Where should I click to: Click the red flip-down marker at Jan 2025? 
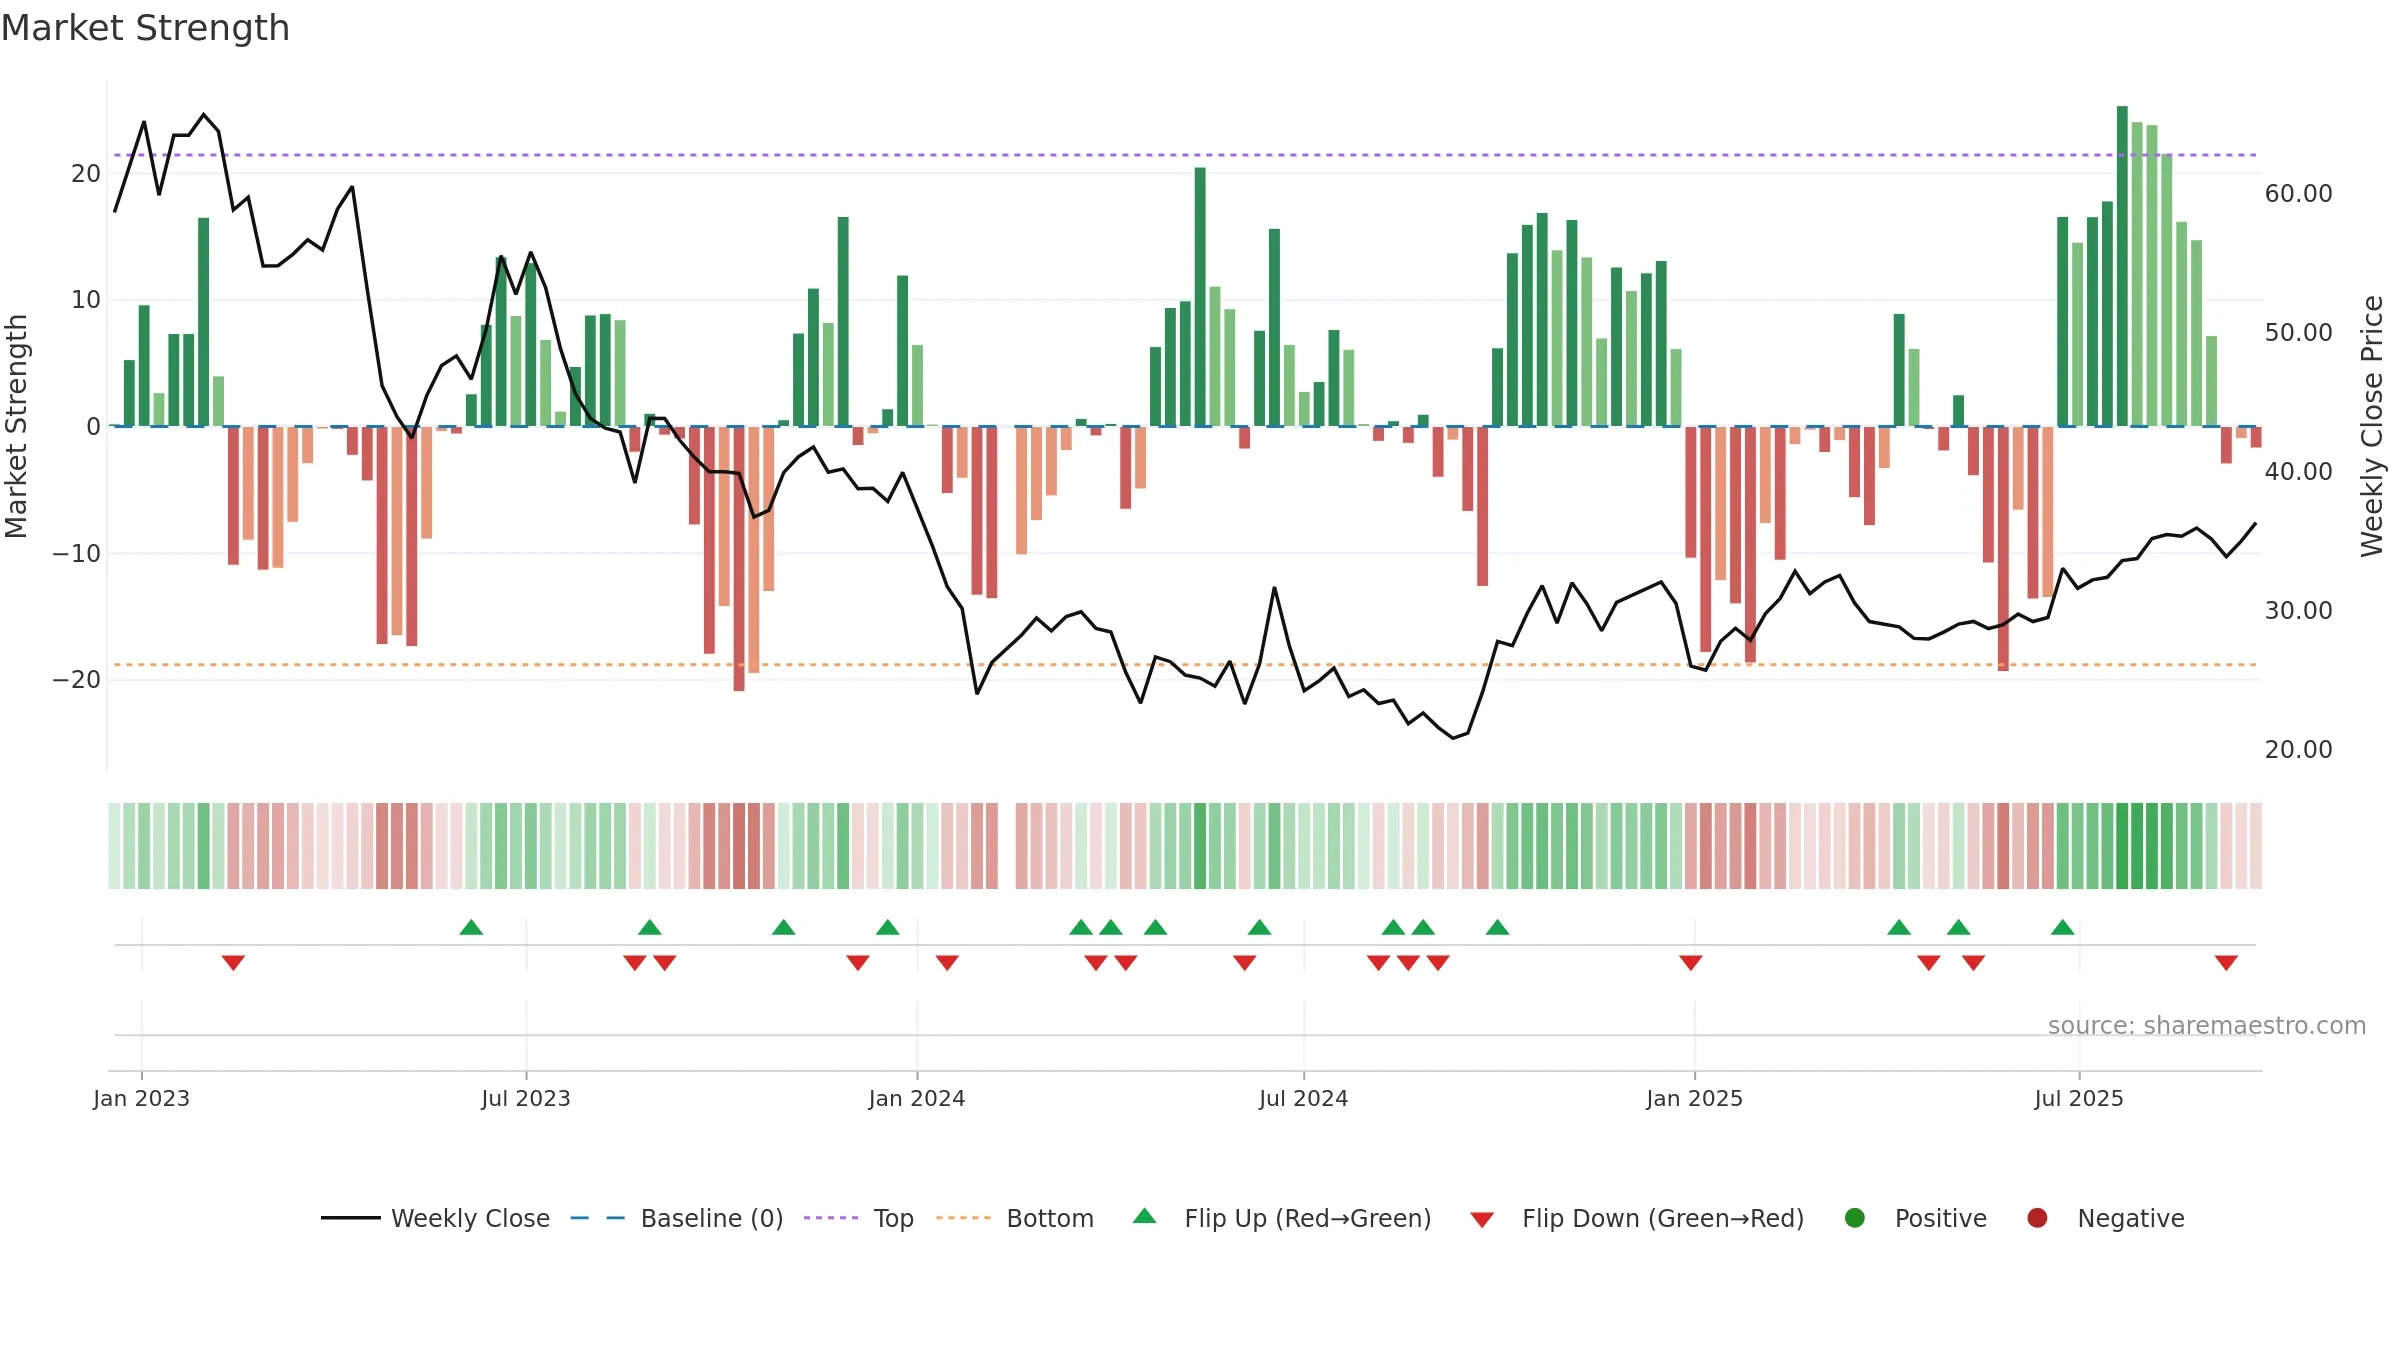(1691, 963)
